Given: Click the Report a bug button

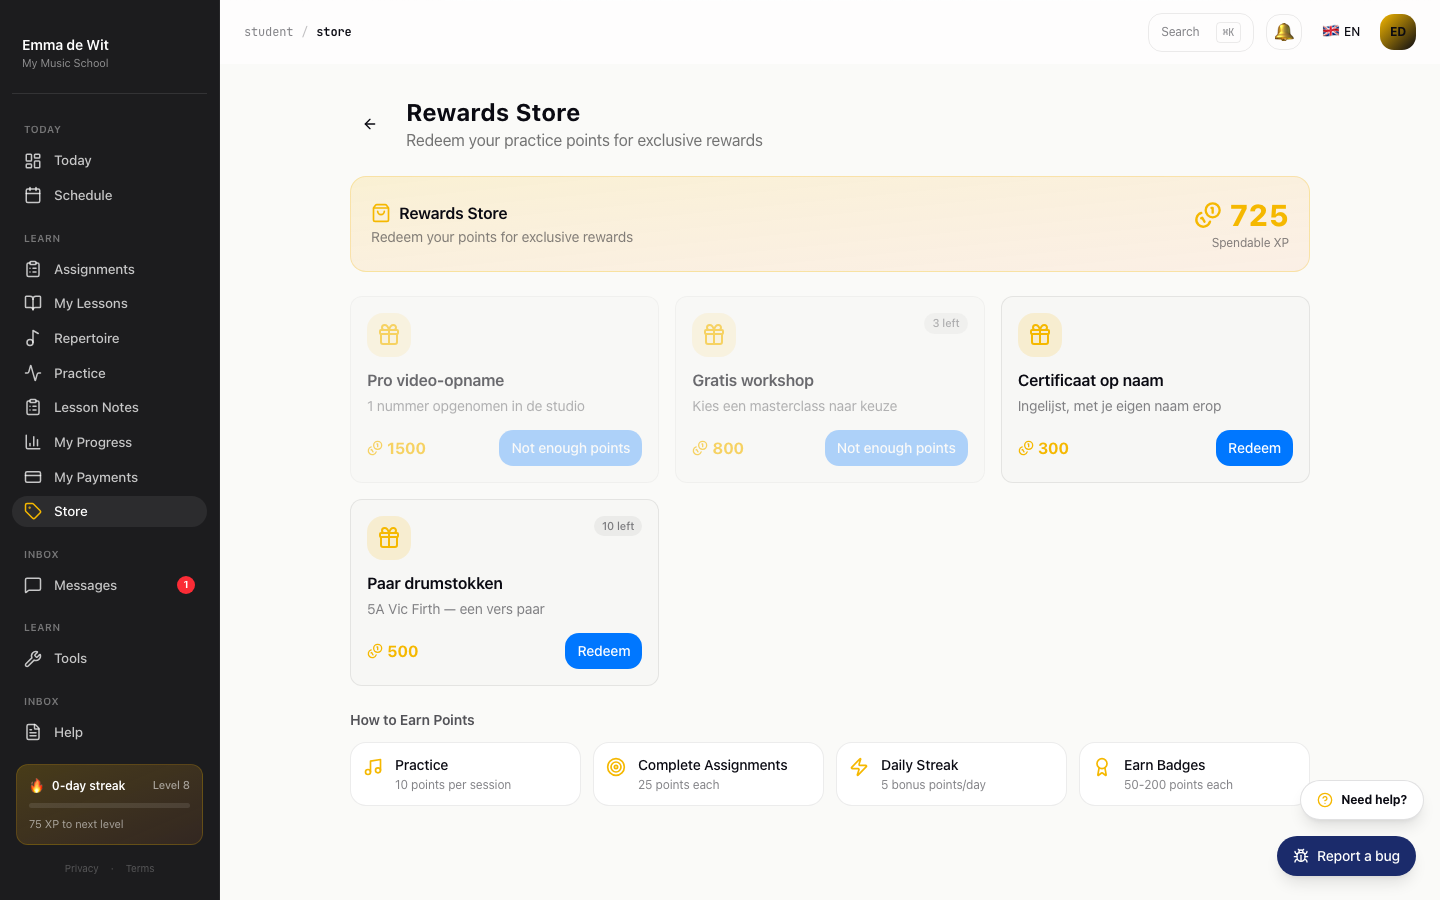Looking at the screenshot, I should point(1346,856).
